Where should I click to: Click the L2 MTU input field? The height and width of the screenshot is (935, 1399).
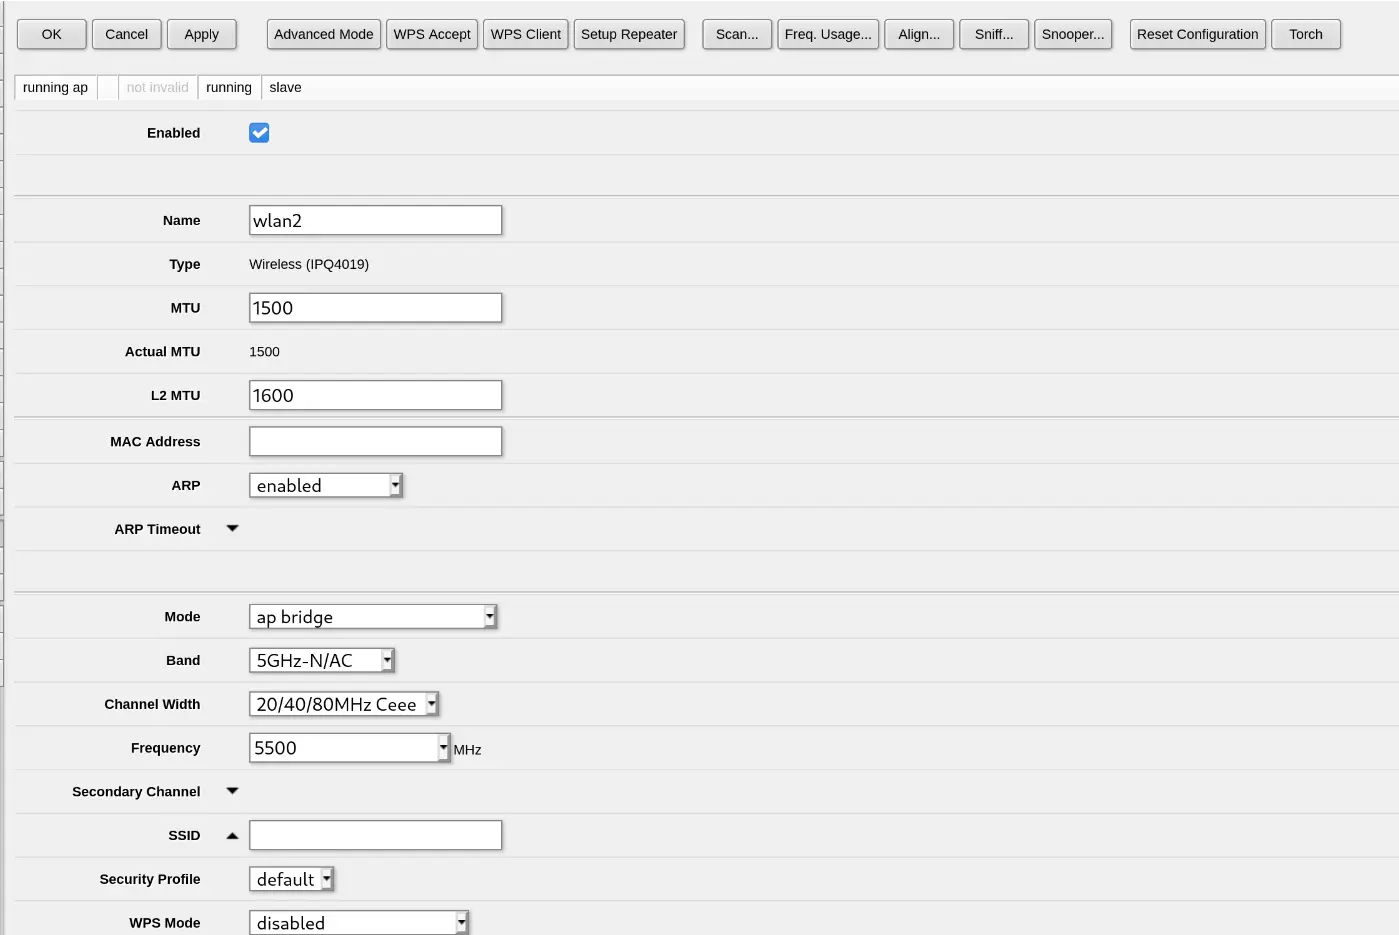tap(375, 395)
